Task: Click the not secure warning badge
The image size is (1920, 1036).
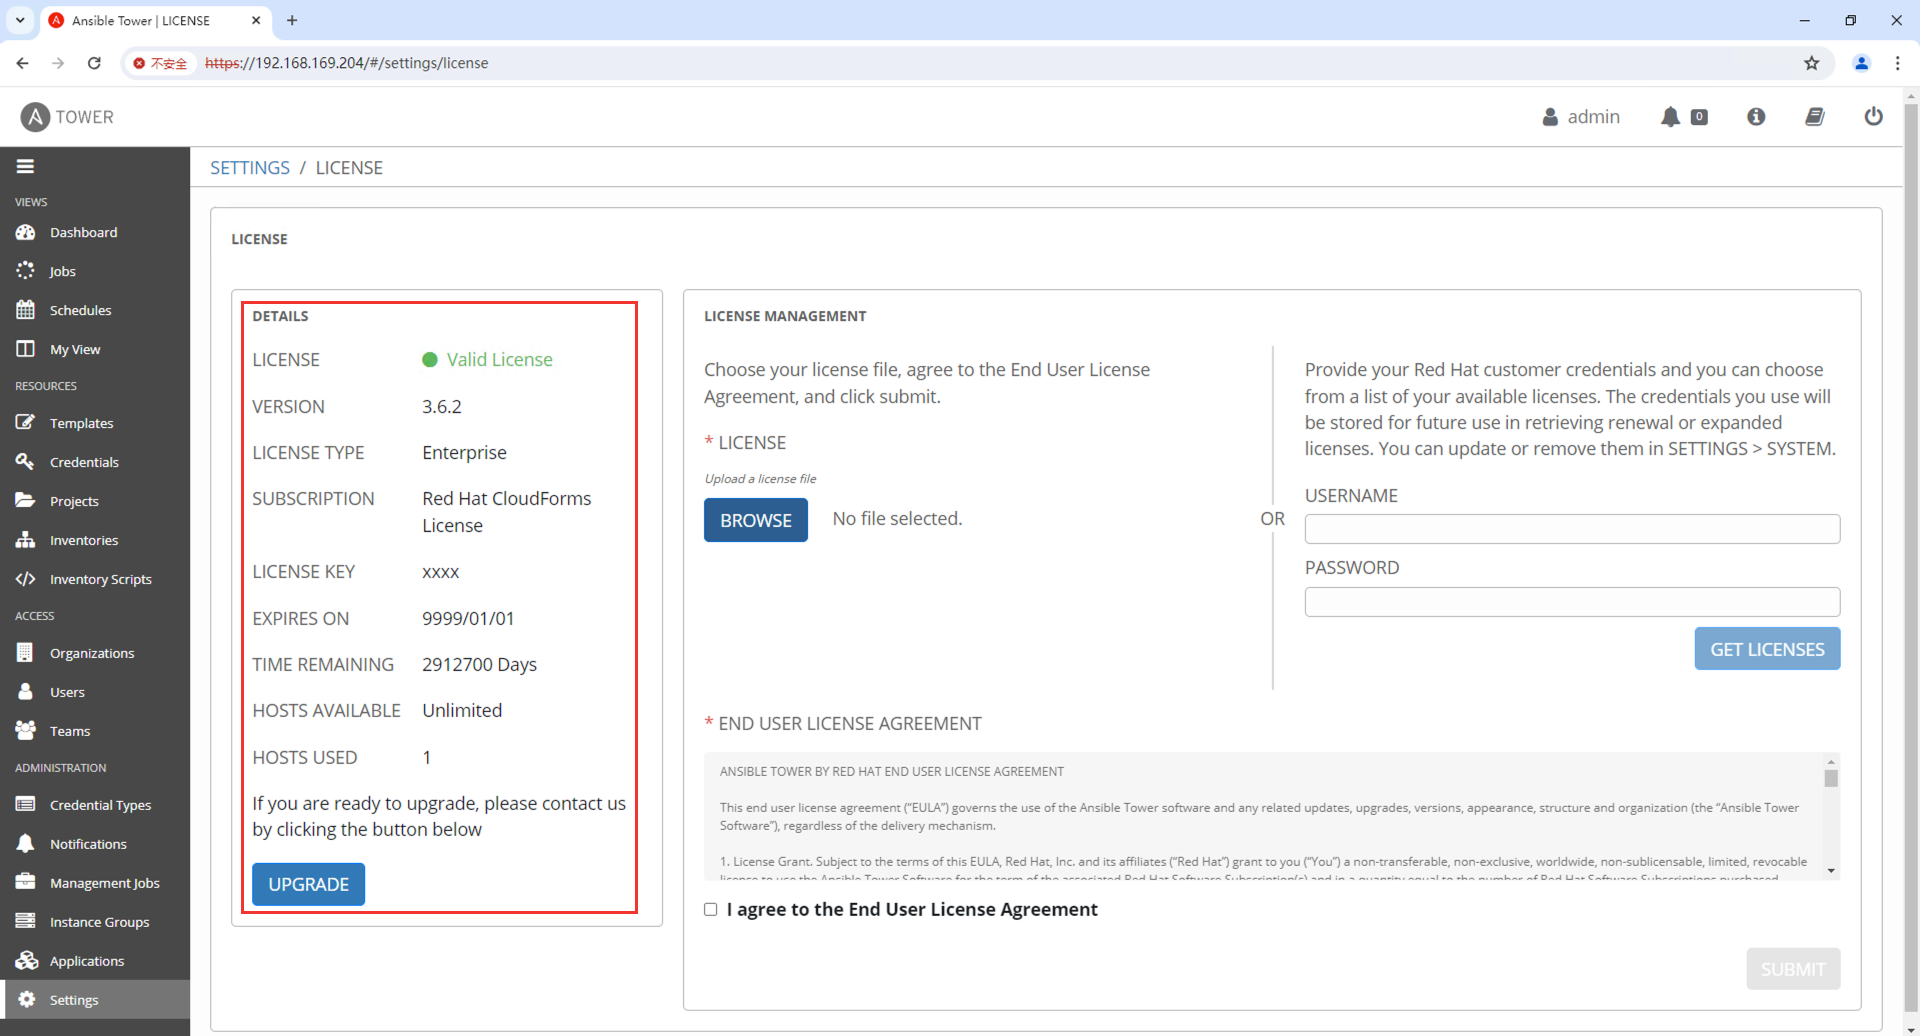Action: tap(160, 63)
